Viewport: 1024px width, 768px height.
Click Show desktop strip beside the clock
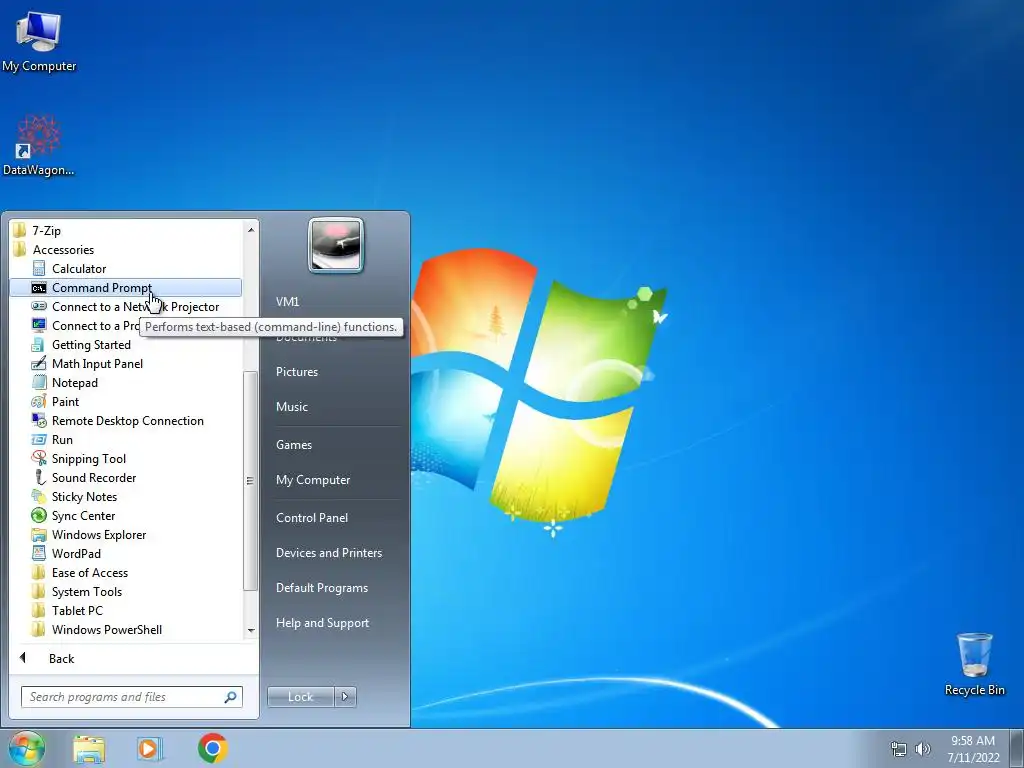(1017, 748)
